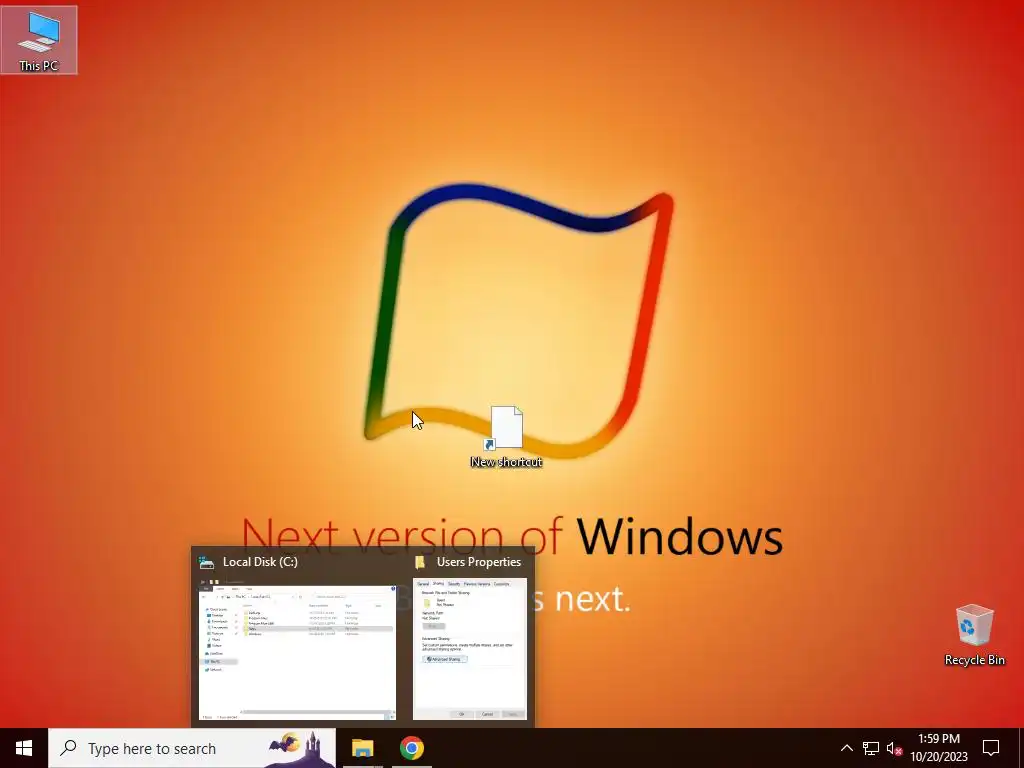Click the drive icon in Local Disk preview header
The height and width of the screenshot is (768, 1024).
(x=206, y=562)
